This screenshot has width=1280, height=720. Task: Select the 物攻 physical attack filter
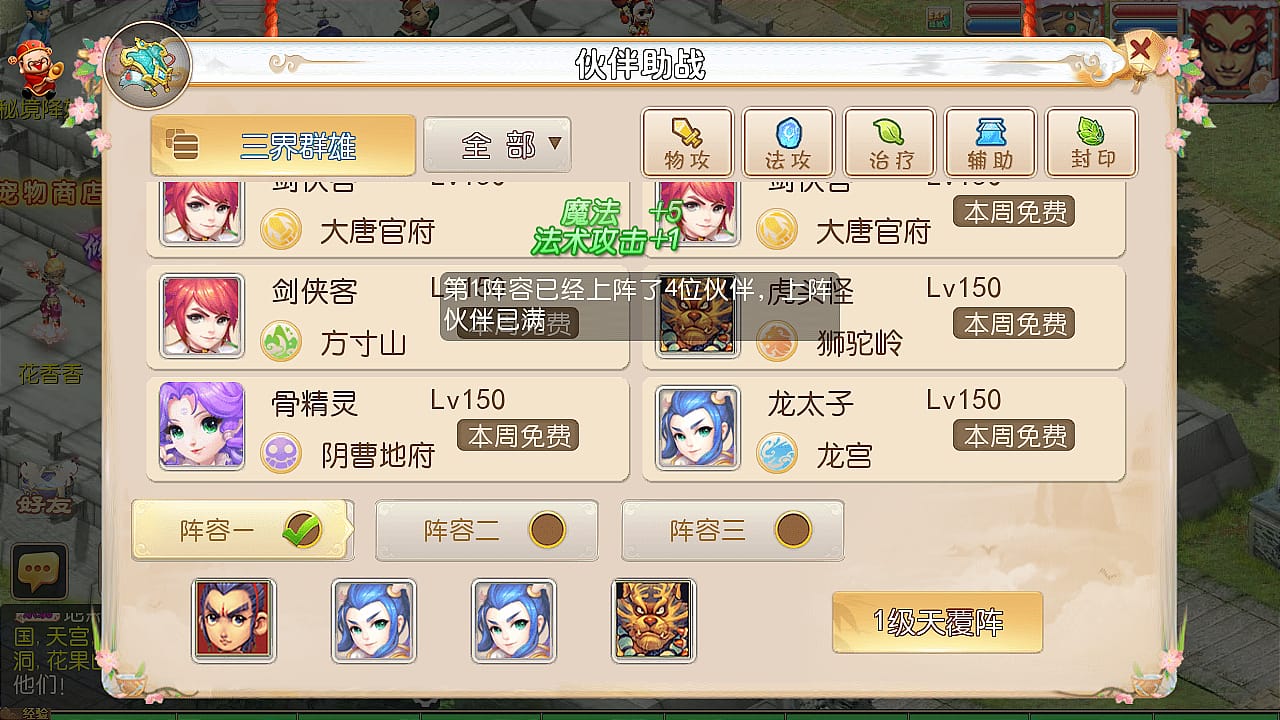(687, 143)
